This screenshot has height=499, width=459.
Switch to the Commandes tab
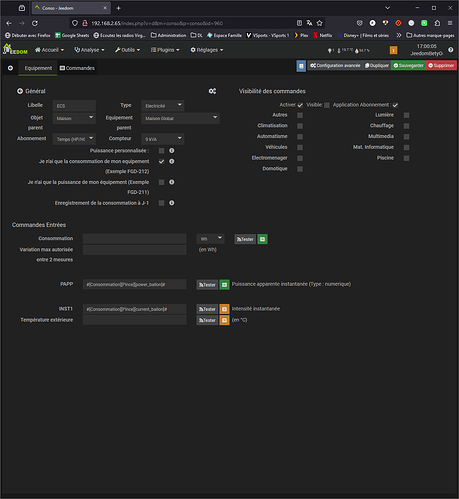[x=77, y=68]
